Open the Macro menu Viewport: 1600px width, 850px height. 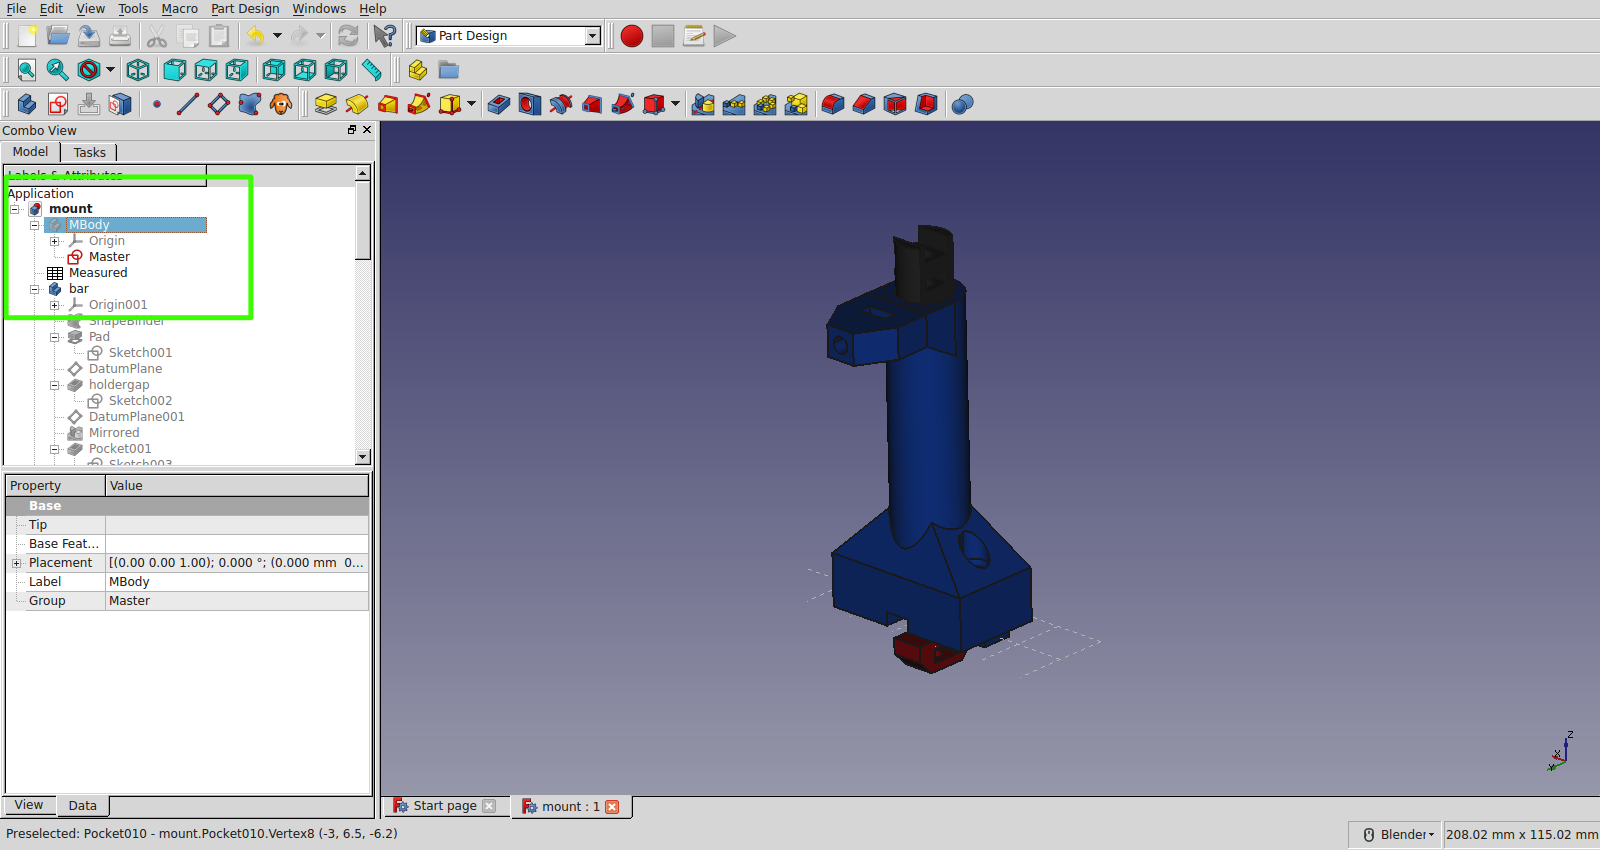point(180,9)
